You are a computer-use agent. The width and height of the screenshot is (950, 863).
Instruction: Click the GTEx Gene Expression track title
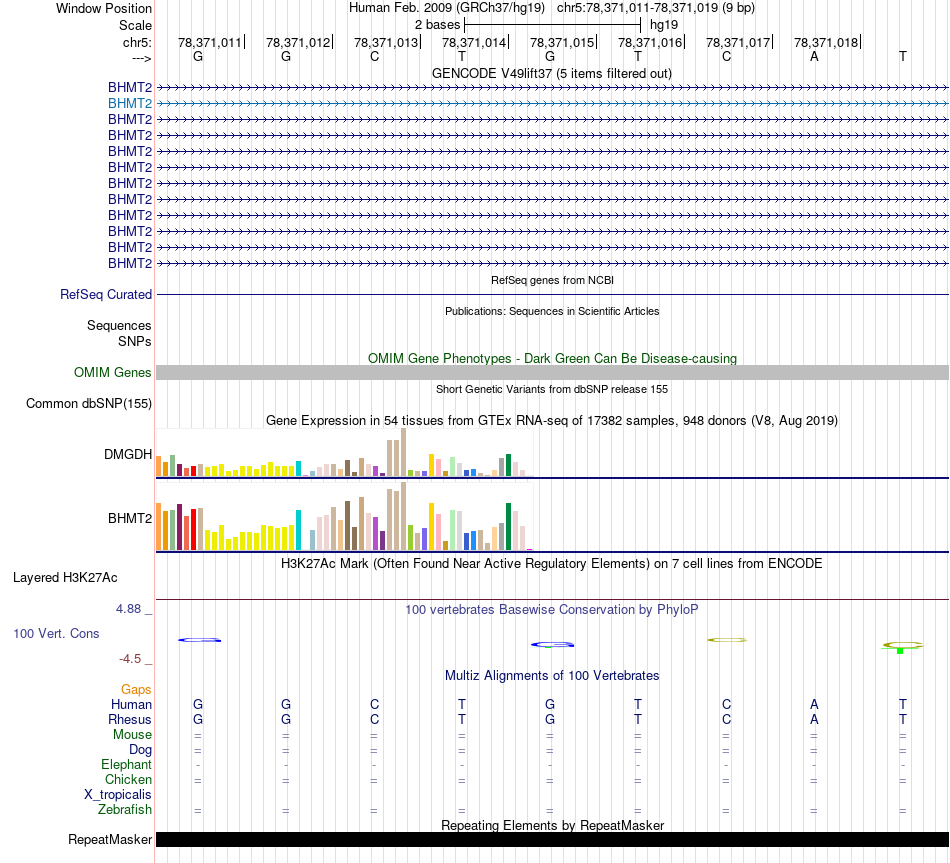(552, 421)
